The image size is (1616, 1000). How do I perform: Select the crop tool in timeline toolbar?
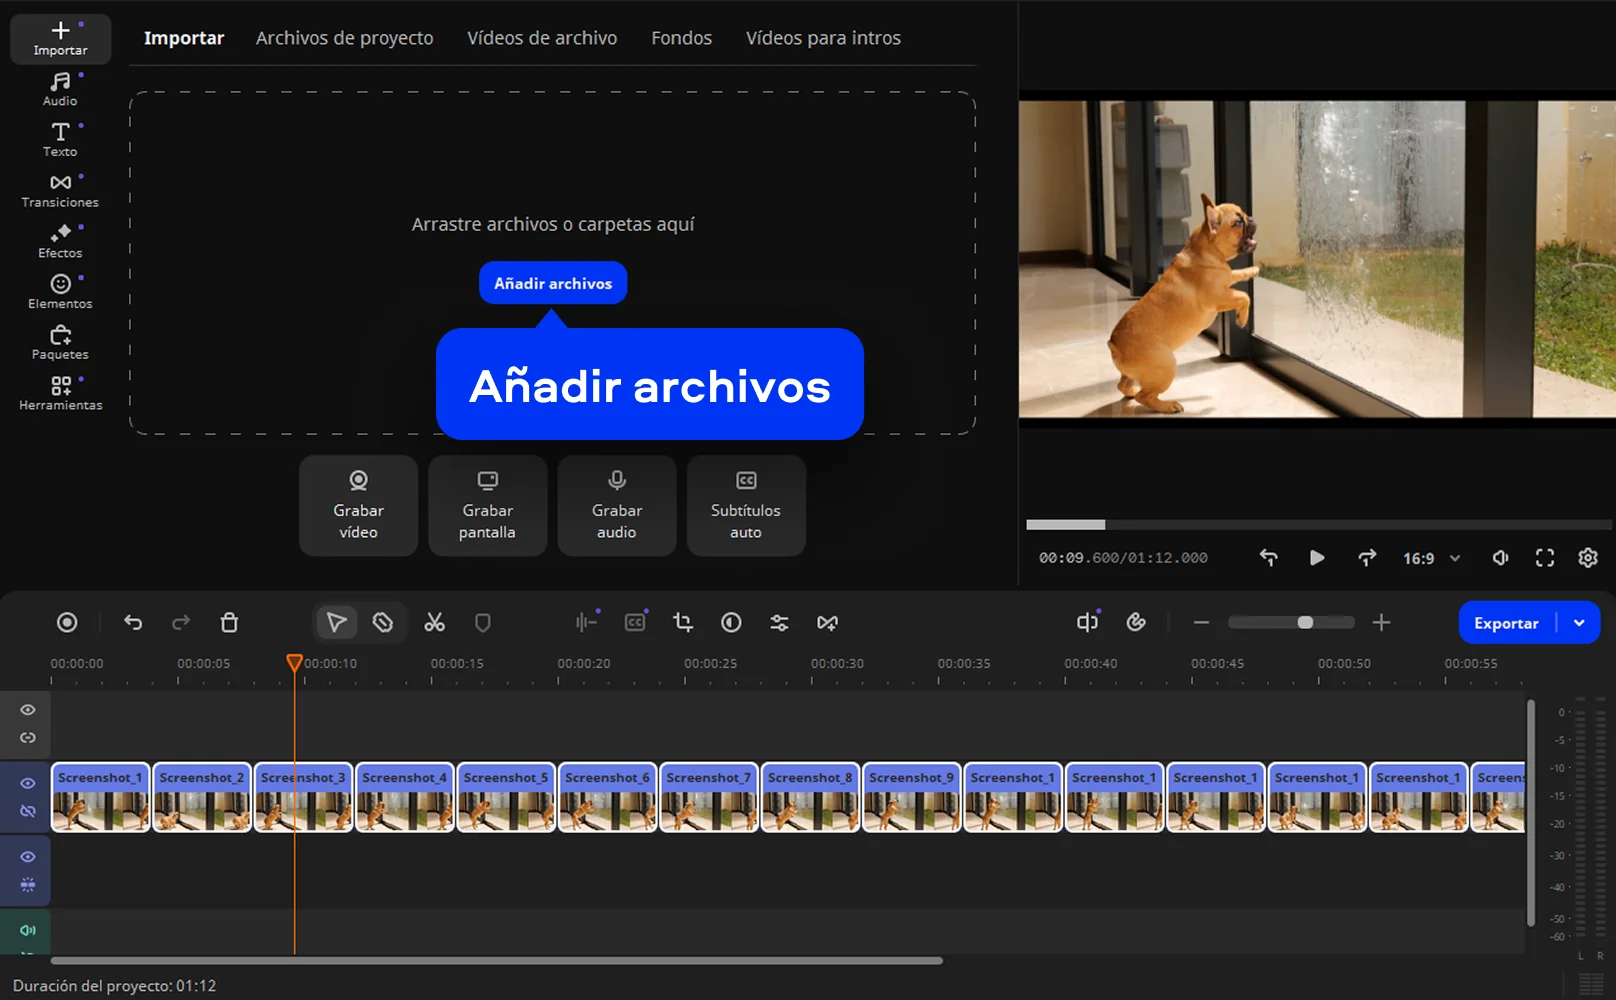click(683, 623)
